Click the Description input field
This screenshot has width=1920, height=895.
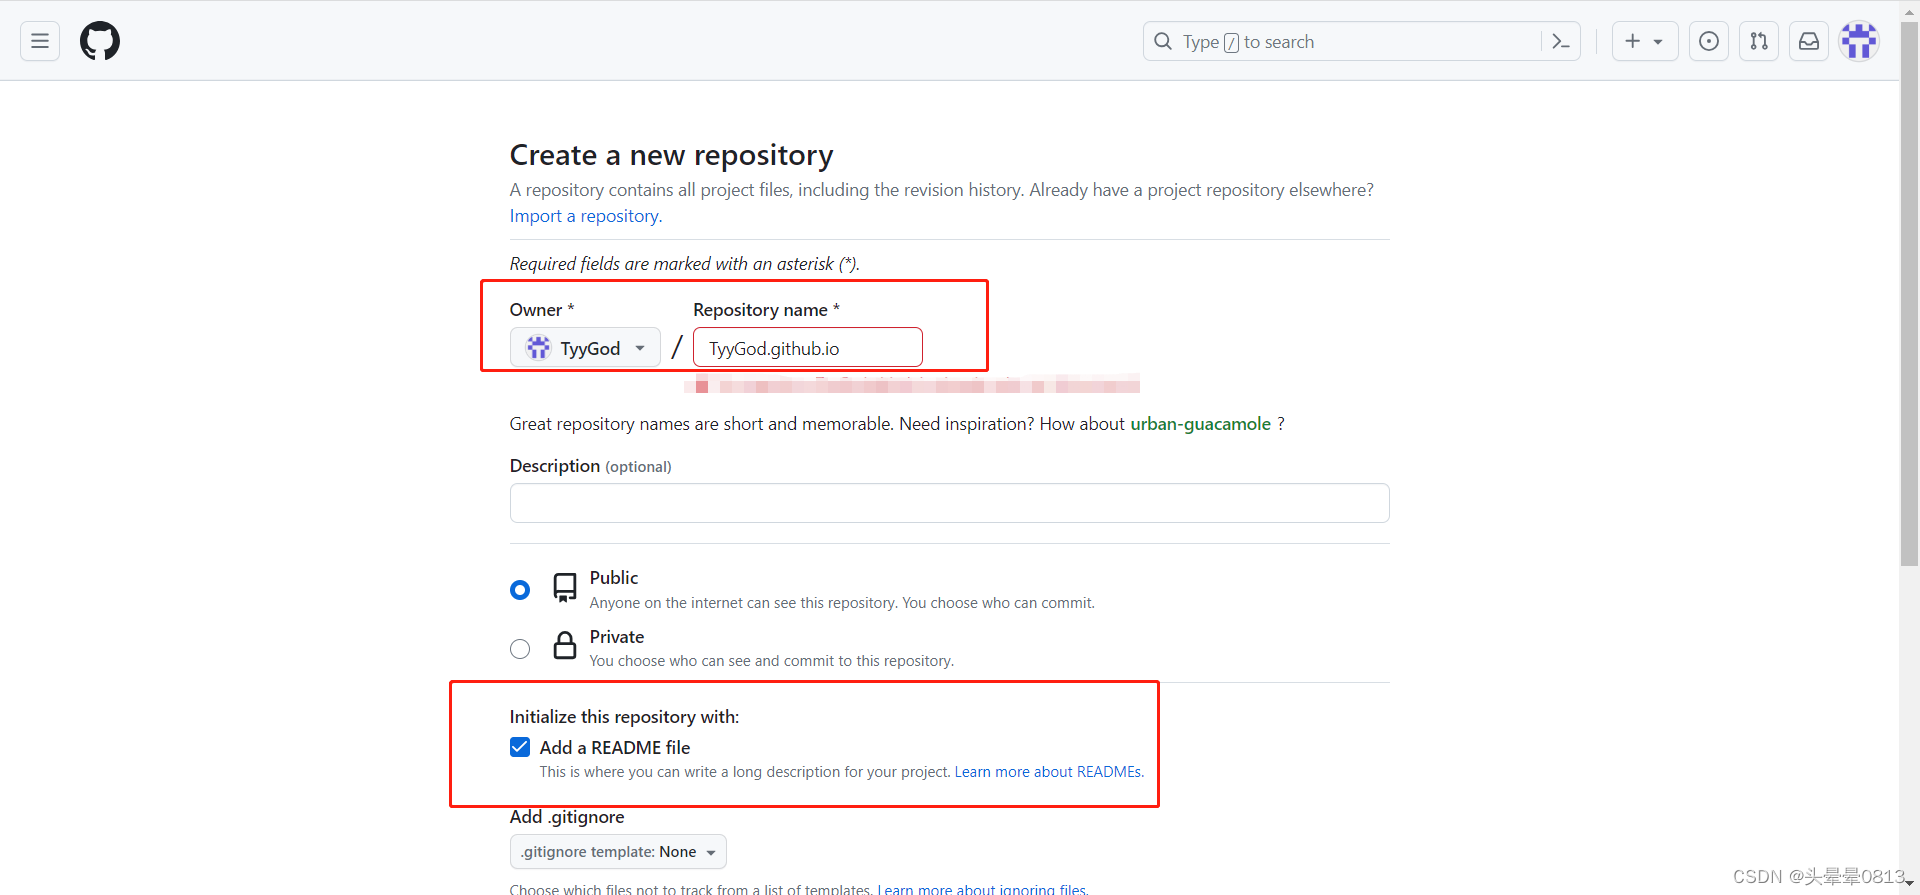[x=949, y=503]
